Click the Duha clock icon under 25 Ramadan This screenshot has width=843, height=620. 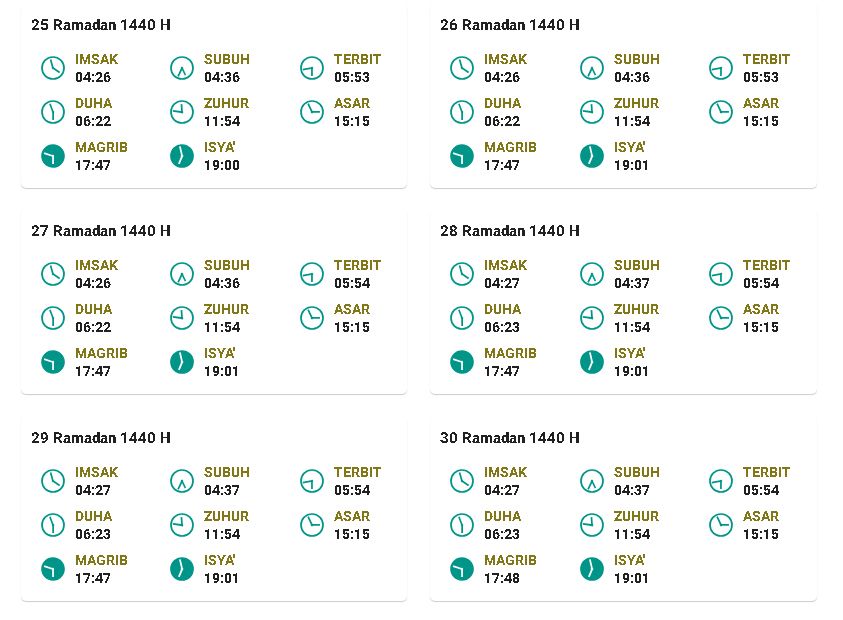click(x=53, y=112)
